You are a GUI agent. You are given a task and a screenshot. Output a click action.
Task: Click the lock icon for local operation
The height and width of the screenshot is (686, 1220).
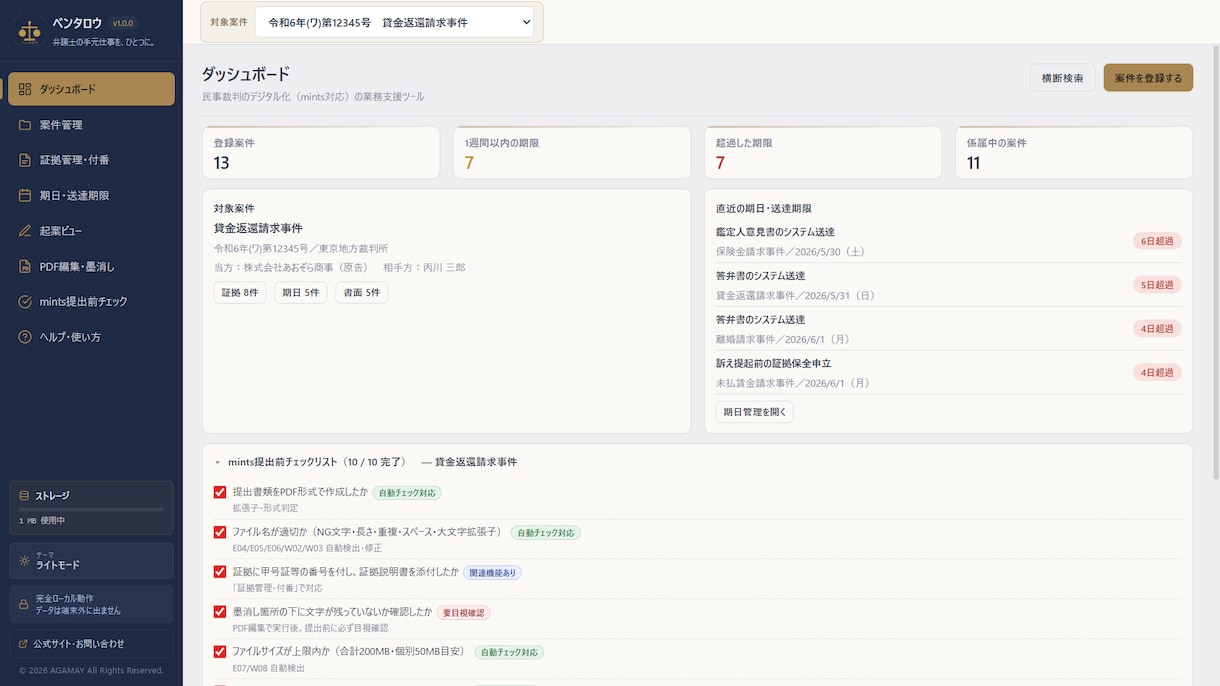(24, 604)
